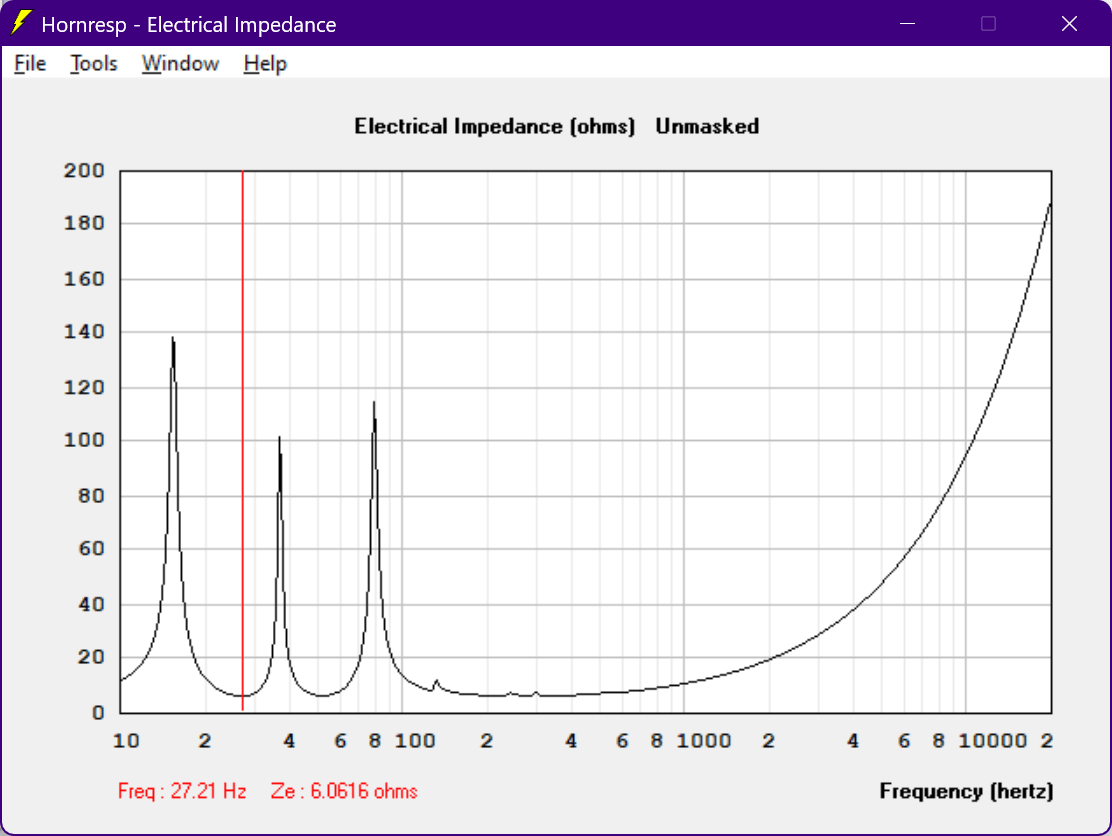Screen dimensions: 1112x836
Task: Click the 'Unmasked' label in chart title
Action: pyautogui.click(x=707, y=126)
